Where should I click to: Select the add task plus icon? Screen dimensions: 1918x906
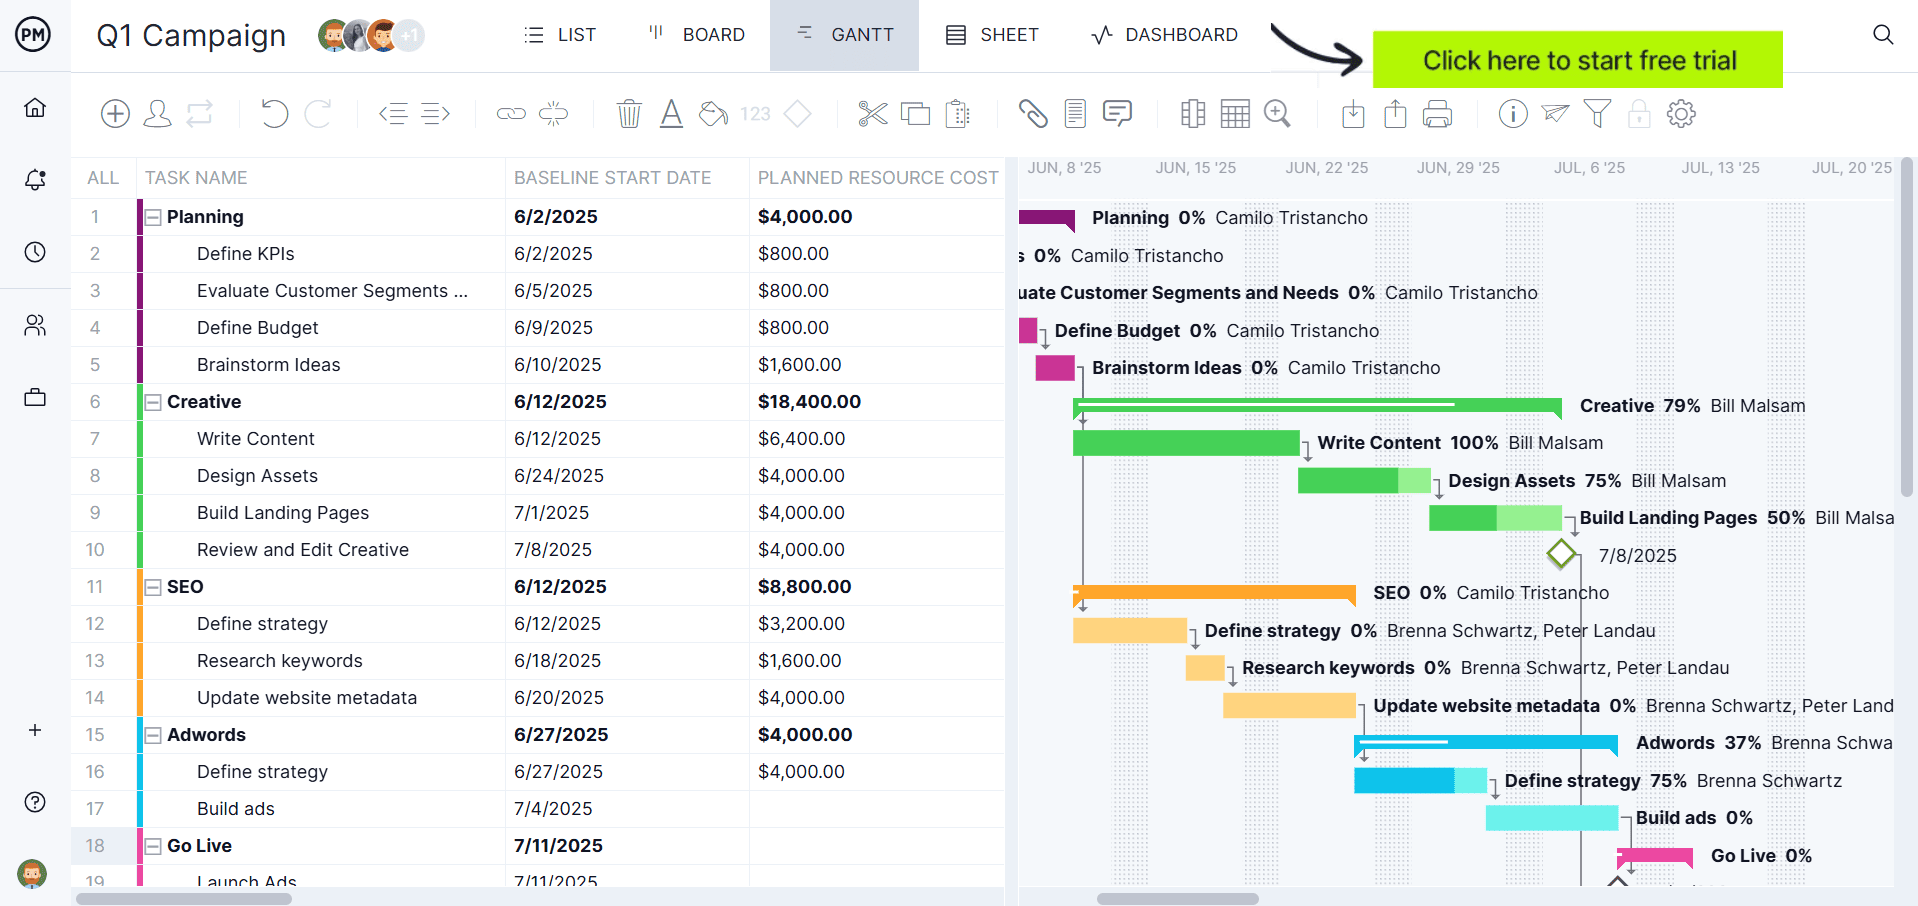(115, 113)
